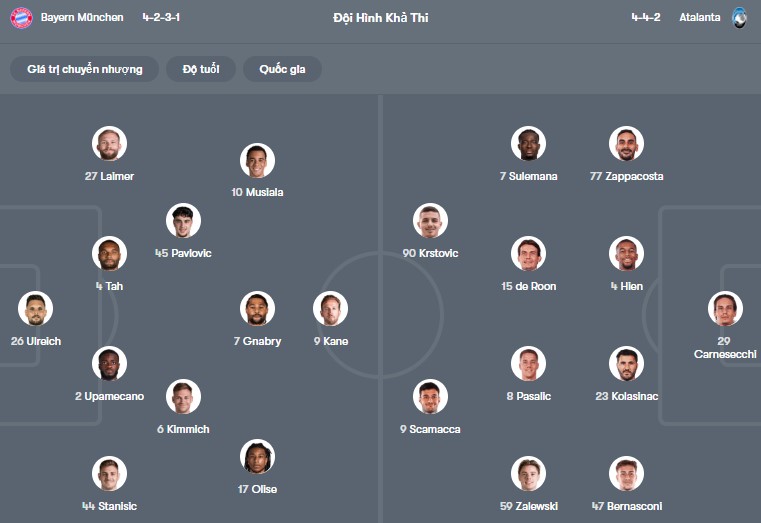
Task: Click the Atalanta club crest icon
Action: (740, 17)
